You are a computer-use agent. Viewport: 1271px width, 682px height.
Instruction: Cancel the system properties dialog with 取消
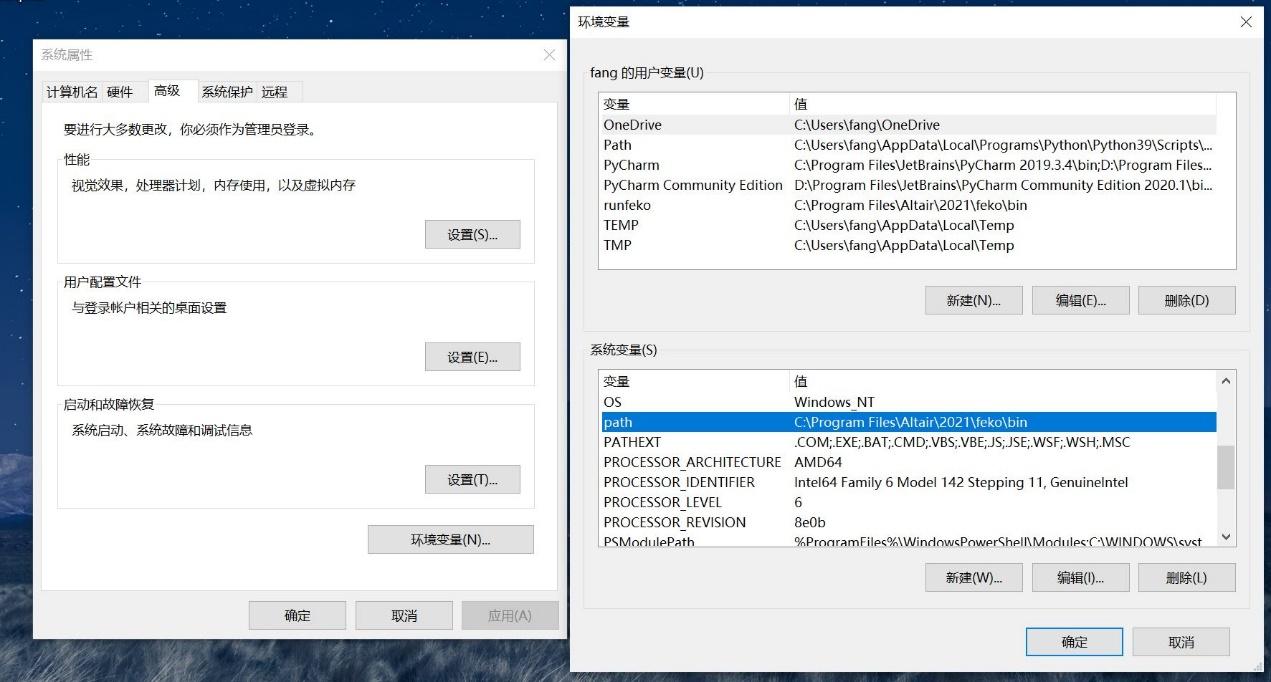click(403, 615)
